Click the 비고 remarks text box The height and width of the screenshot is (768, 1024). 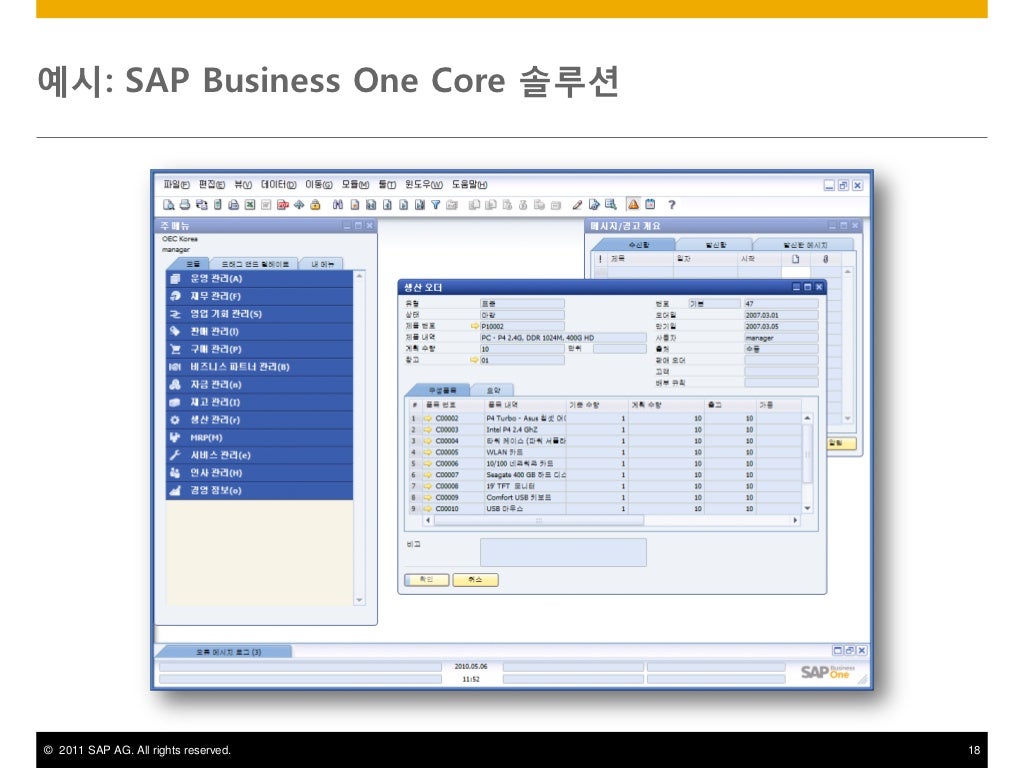click(563, 552)
